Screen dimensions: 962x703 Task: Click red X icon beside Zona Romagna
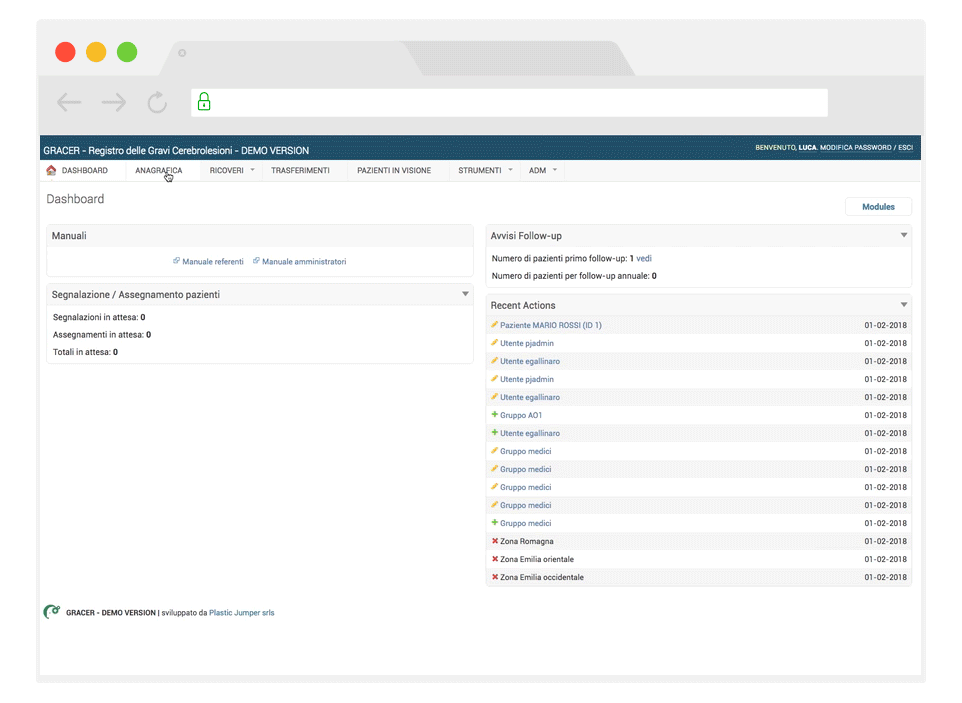pyautogui.click(x=494, y=541)
